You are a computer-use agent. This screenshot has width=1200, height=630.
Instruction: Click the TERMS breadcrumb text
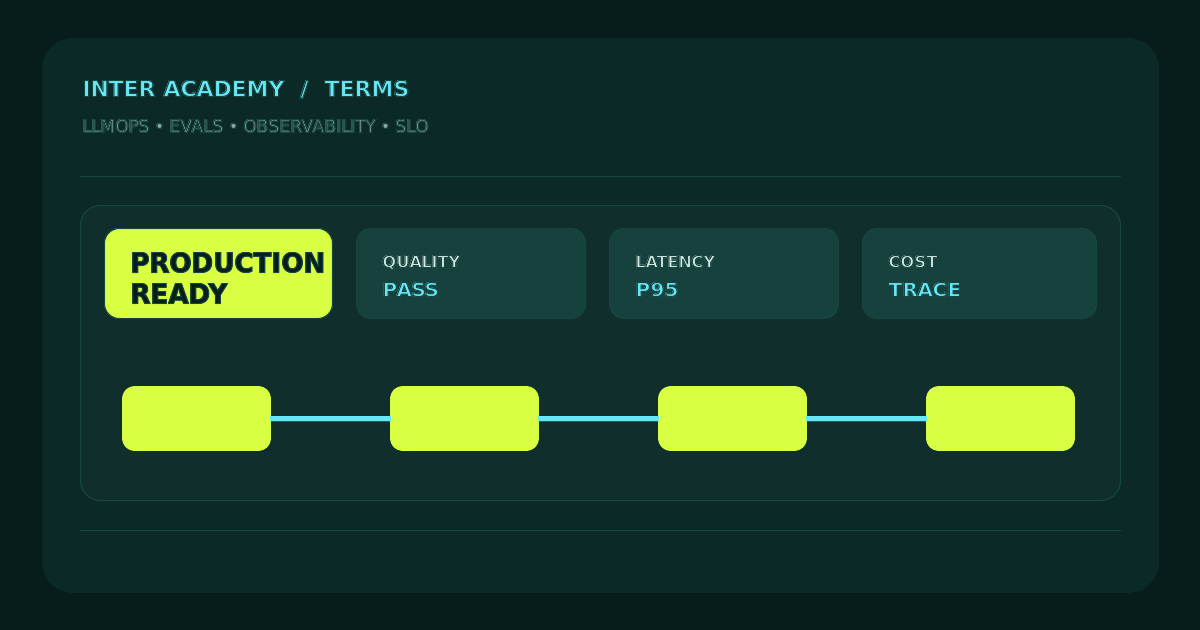[x=367, y=89]
